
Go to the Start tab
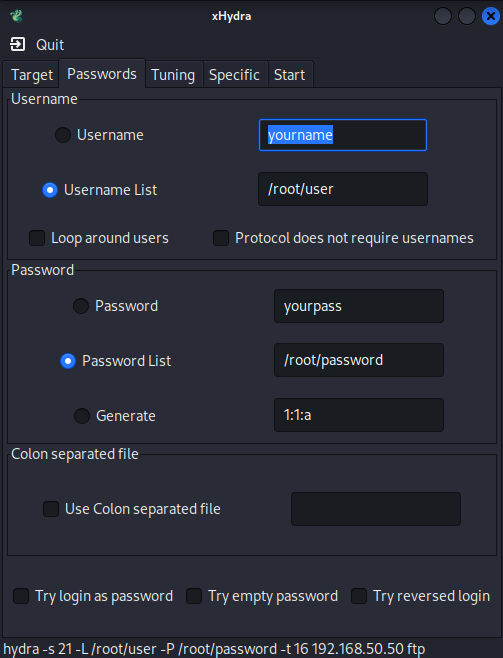[x=289, y=75]
